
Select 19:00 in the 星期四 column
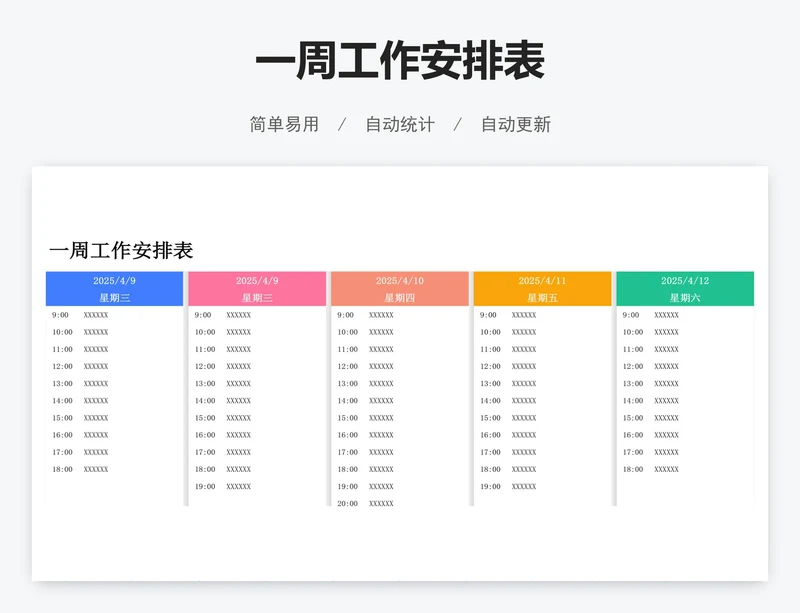tap(347, 486)
